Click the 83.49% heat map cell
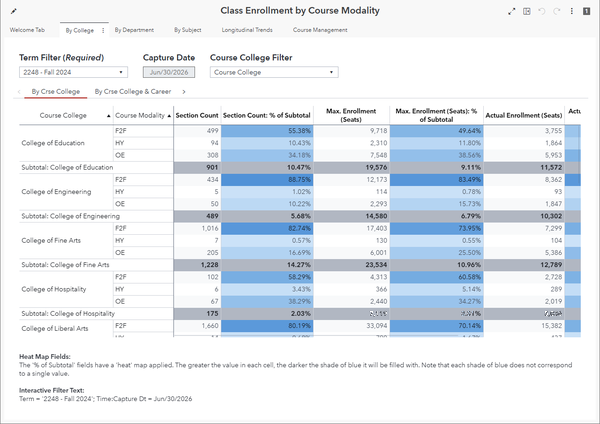Screen dimensions: 600x424 (x=436, y=179)
